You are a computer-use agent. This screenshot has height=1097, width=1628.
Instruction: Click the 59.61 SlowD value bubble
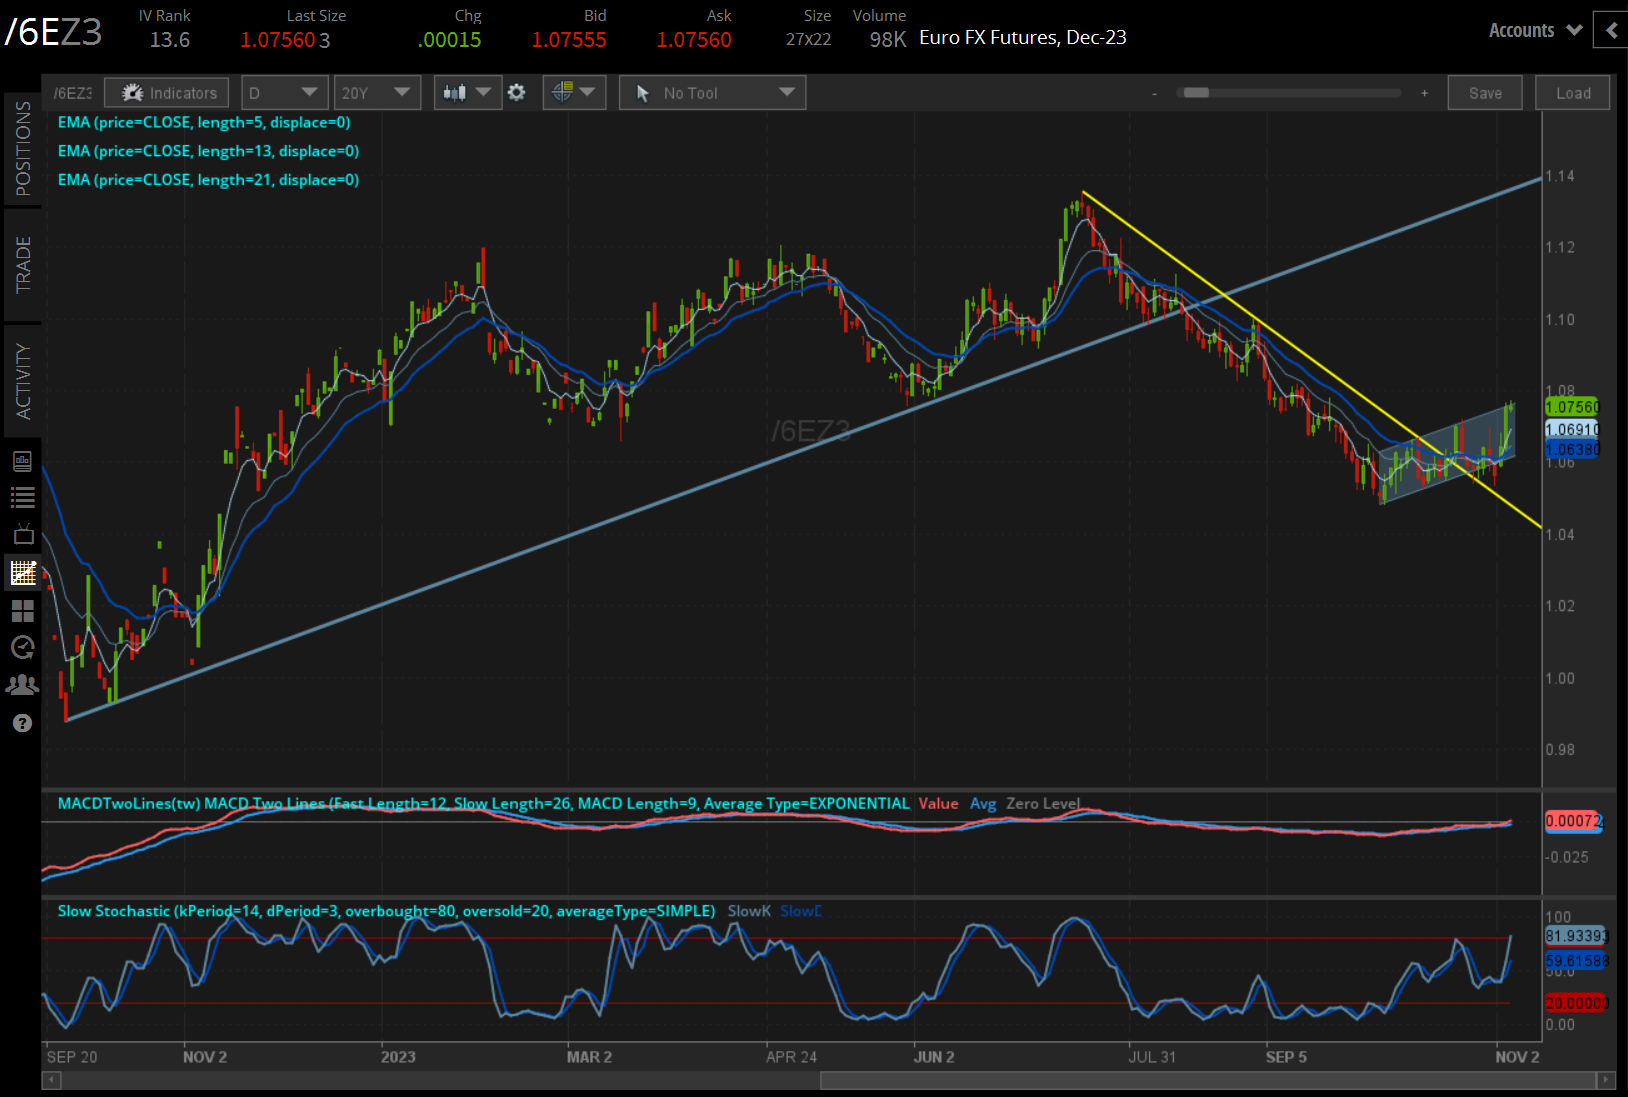(x=1576, y=961)
